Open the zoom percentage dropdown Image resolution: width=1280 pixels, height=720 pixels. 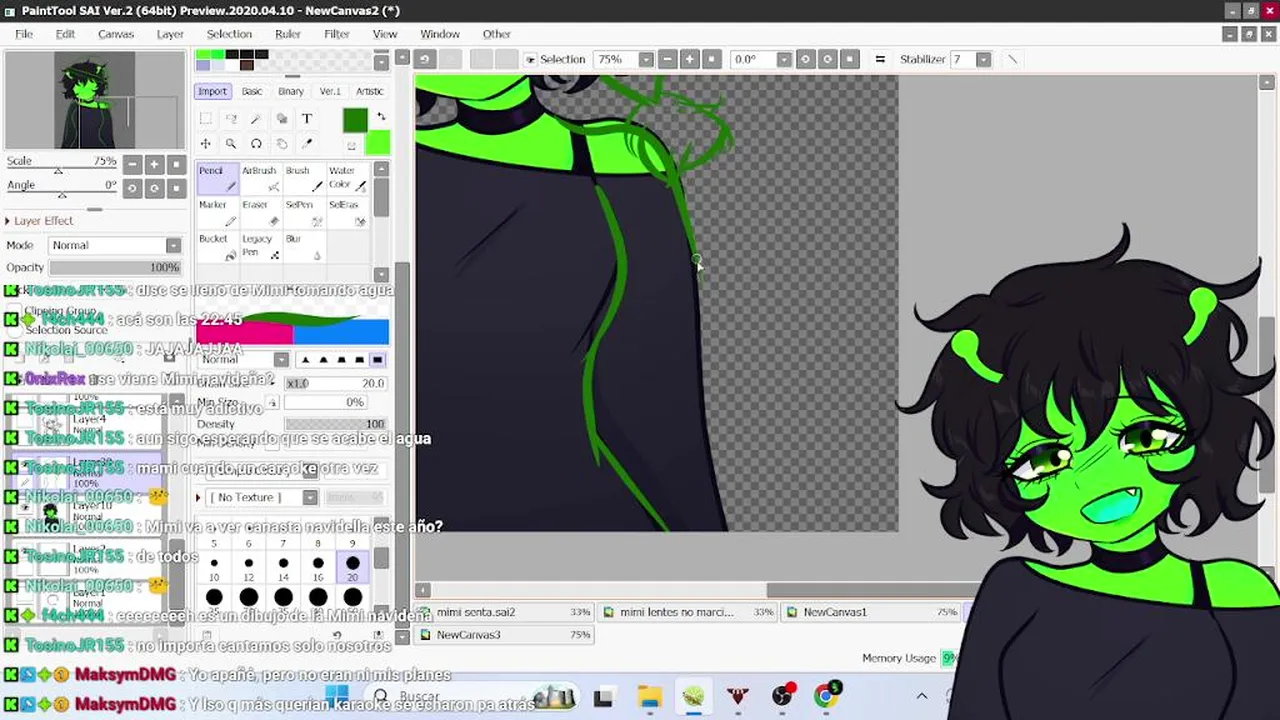tap(646, 59)
